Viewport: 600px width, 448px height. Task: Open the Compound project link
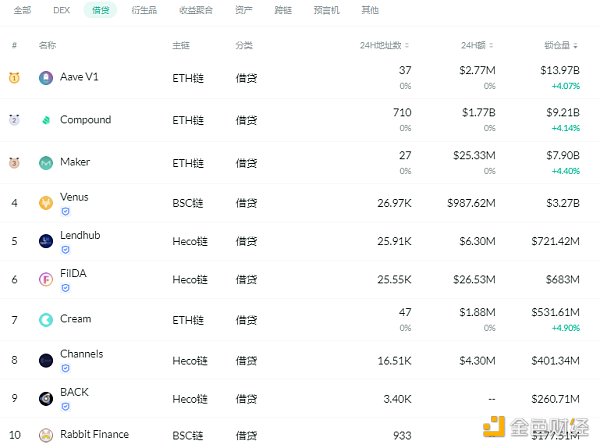coord(85,120)
